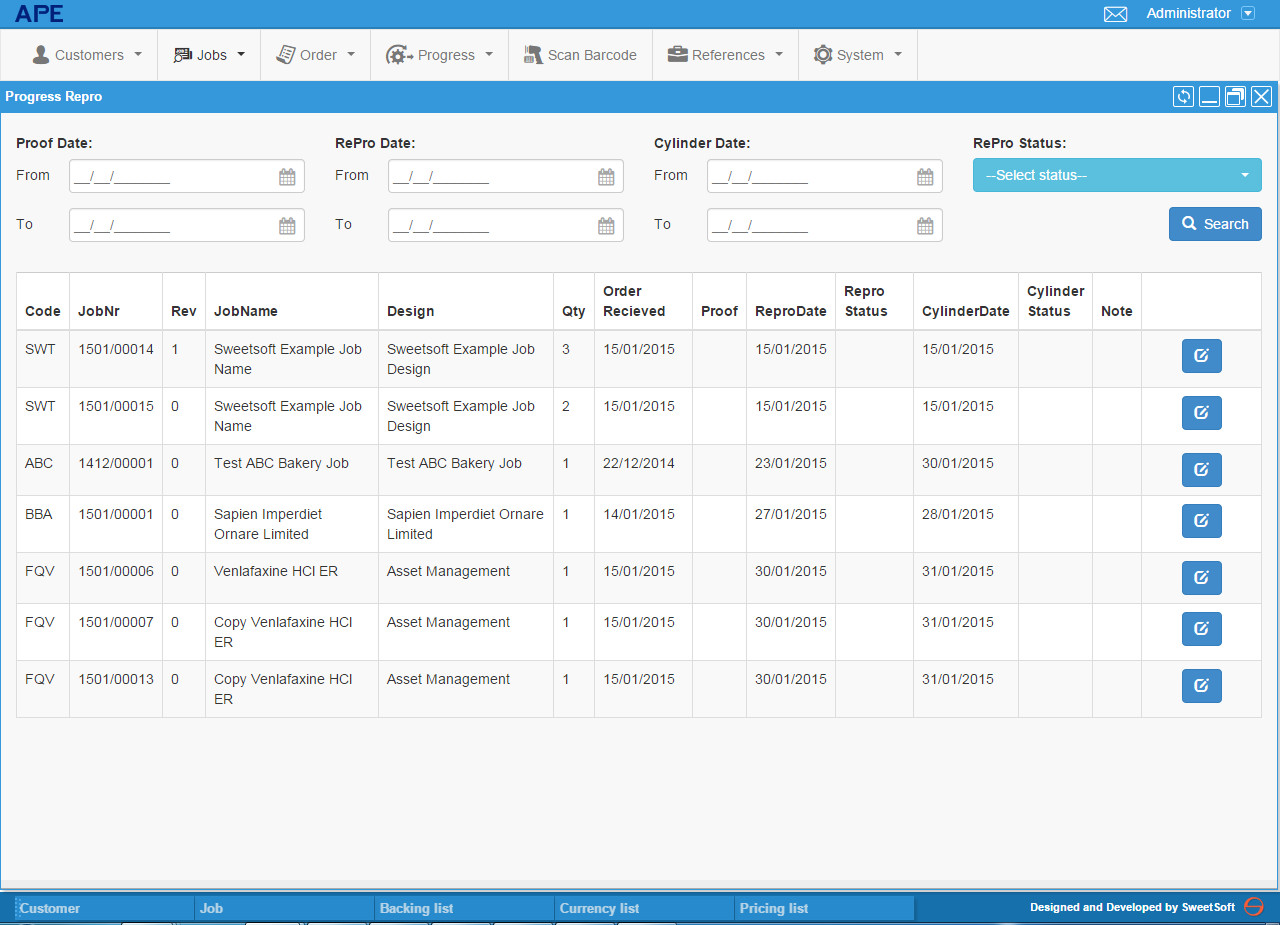
Task: Open calendar for Proof Date To
Action: click(287, 226)
